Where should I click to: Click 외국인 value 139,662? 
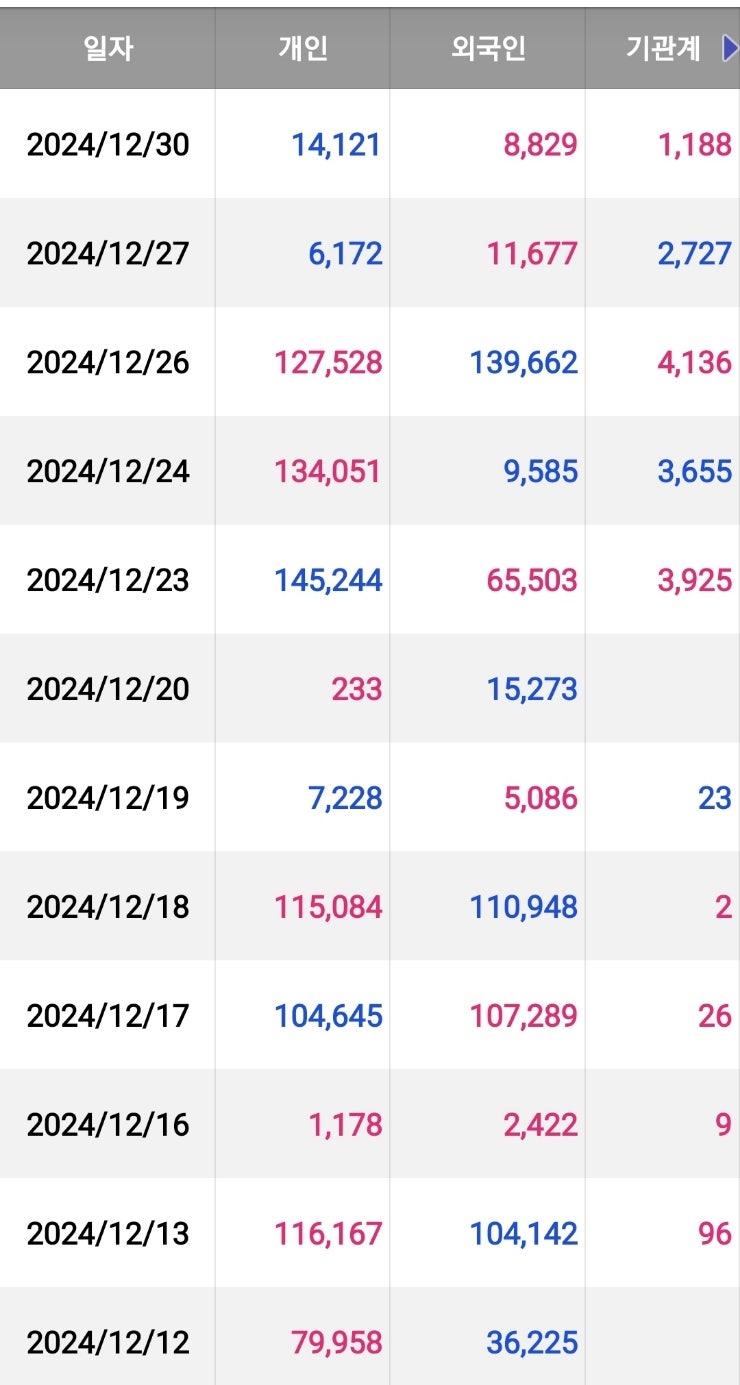523,362
